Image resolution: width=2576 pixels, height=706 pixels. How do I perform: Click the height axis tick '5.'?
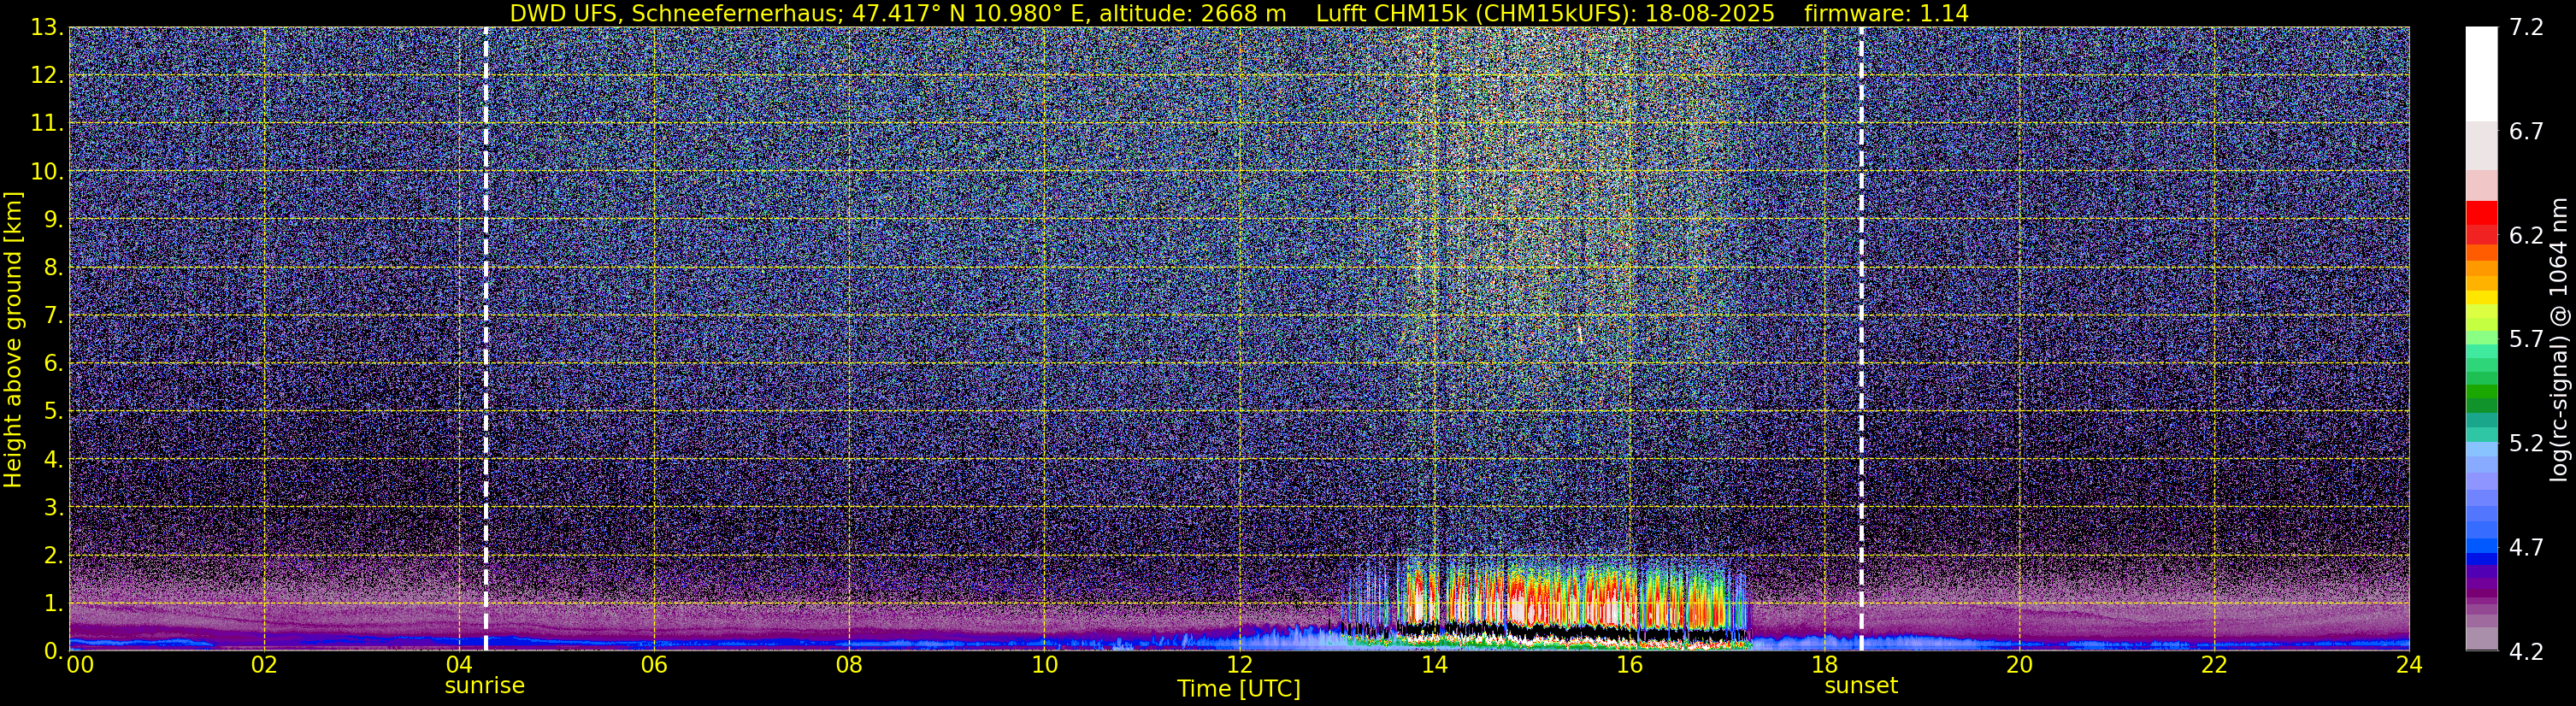(x=52, y=412)
